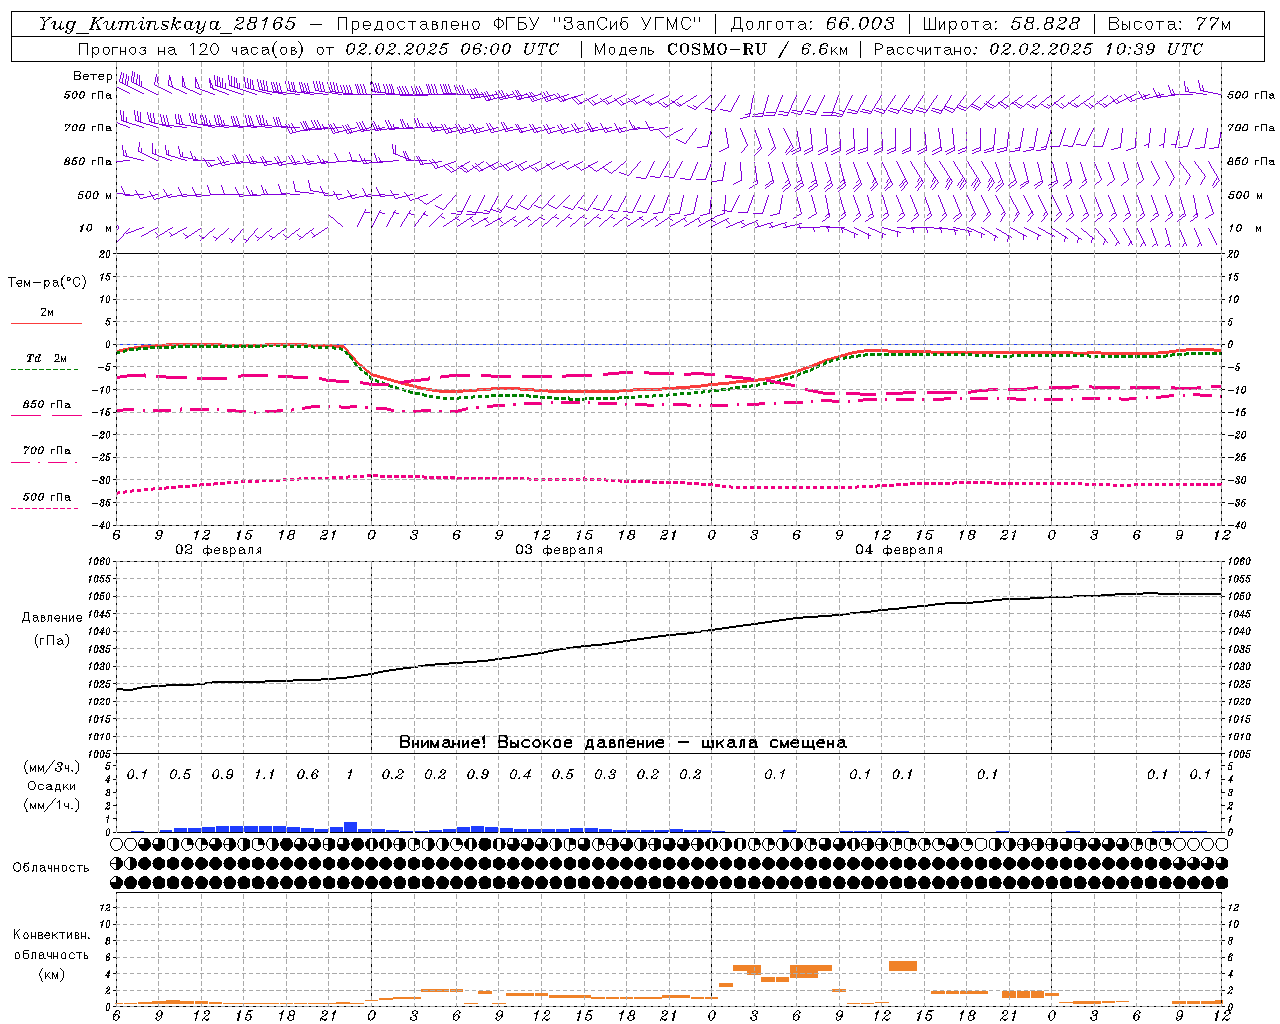Click the "Ветер" wind panel label
Screen dimensions: 1280x1024
tap(92, 76)
